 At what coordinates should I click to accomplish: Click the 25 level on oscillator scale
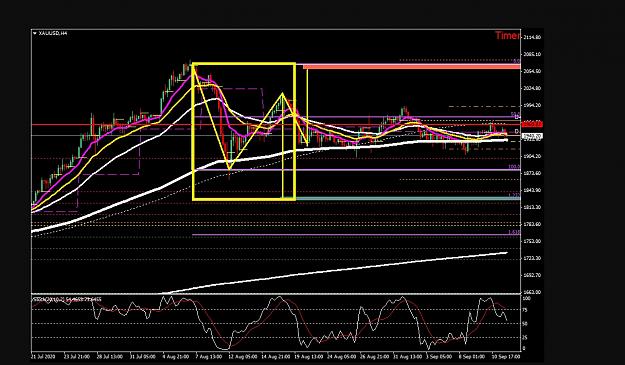526,338
